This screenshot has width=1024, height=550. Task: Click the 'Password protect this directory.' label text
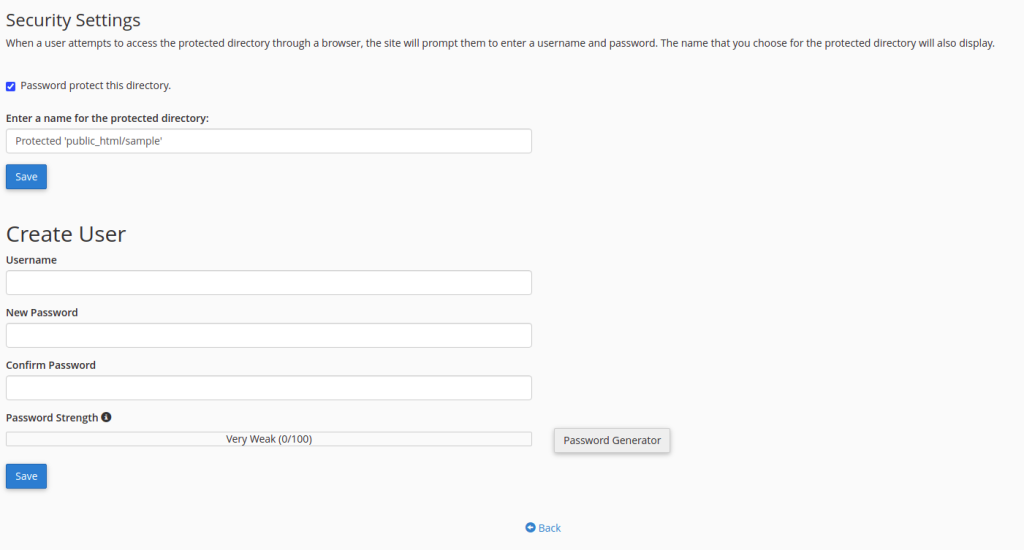click(x=95, y=86)
